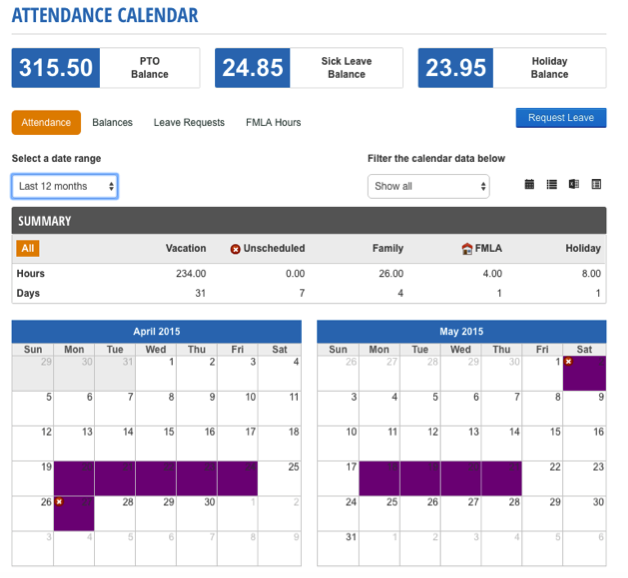The height and width of the screenshot is (578, 628).
Task: Click unscheduled marker on April 26
Action: tap(59, 501)
